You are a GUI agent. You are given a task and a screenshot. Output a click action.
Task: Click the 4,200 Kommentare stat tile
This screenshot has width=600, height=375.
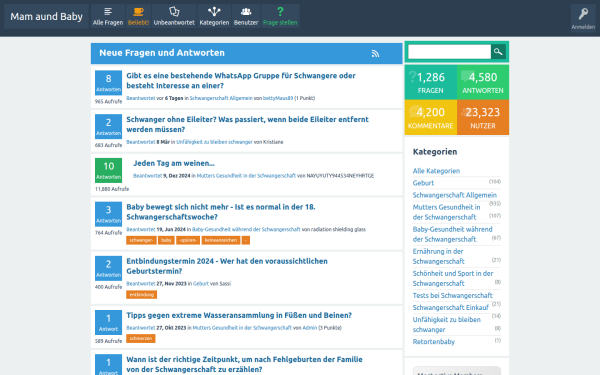coord(431,117)
